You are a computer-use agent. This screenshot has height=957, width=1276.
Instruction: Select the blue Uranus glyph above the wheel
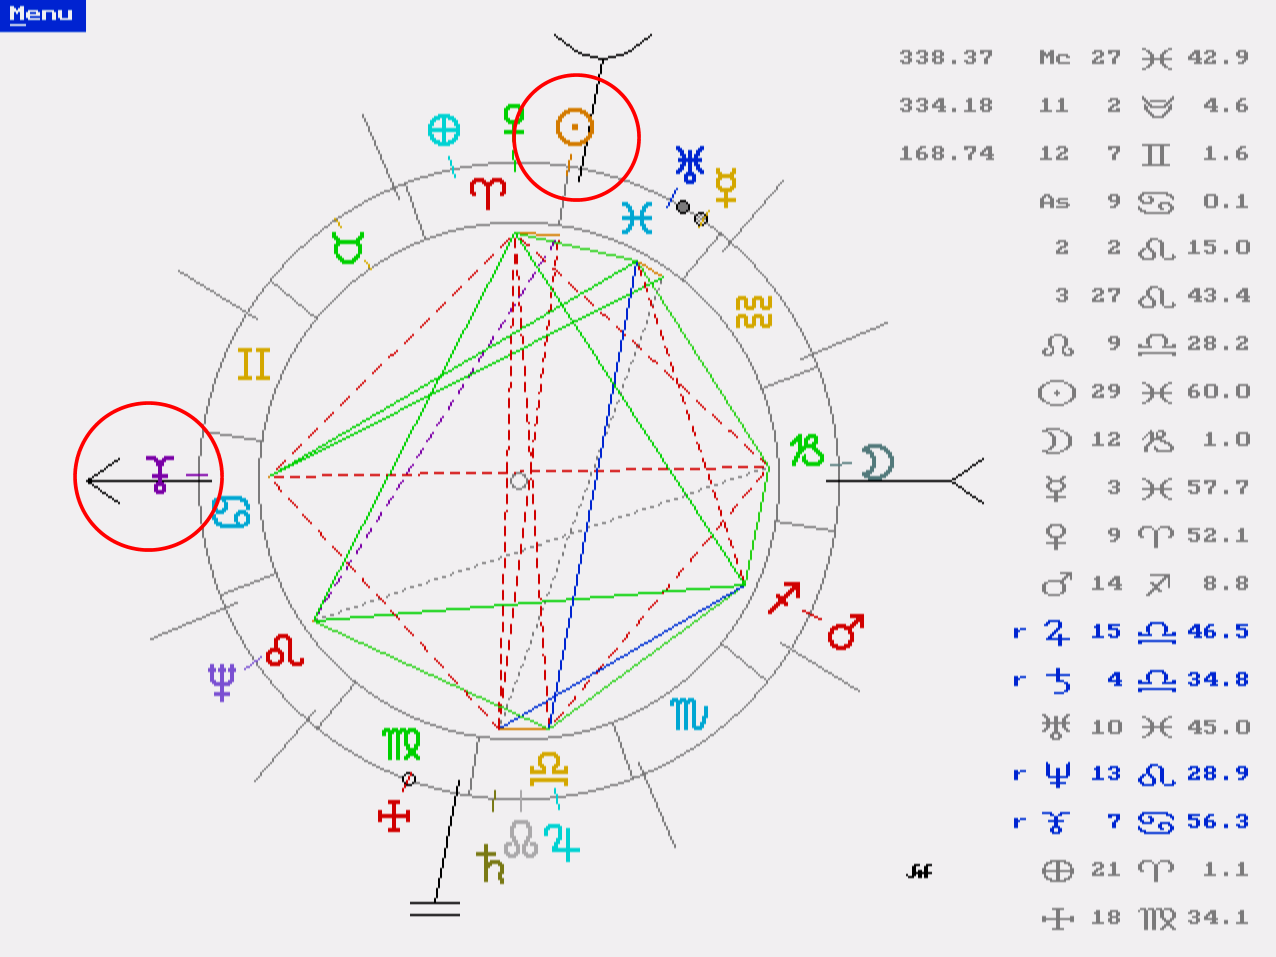tap(690, 163)
